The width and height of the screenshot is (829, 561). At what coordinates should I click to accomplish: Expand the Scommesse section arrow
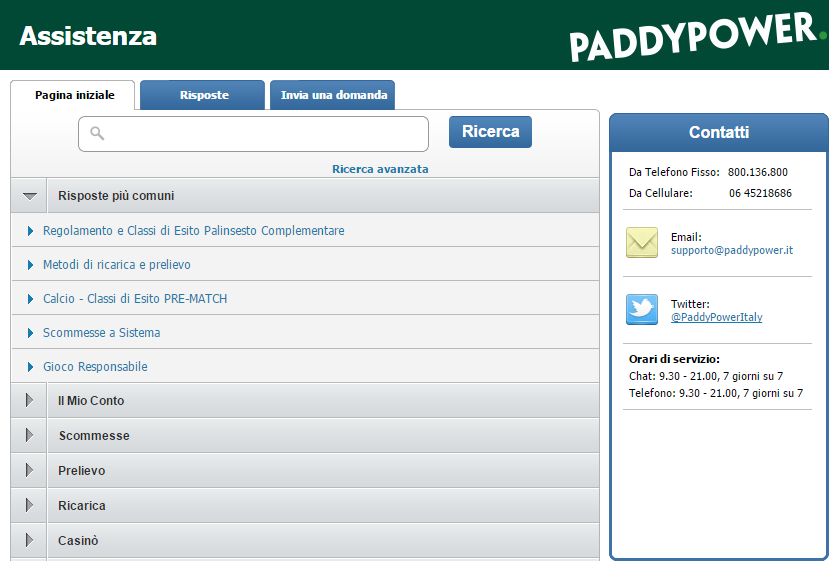click(29, 435)
